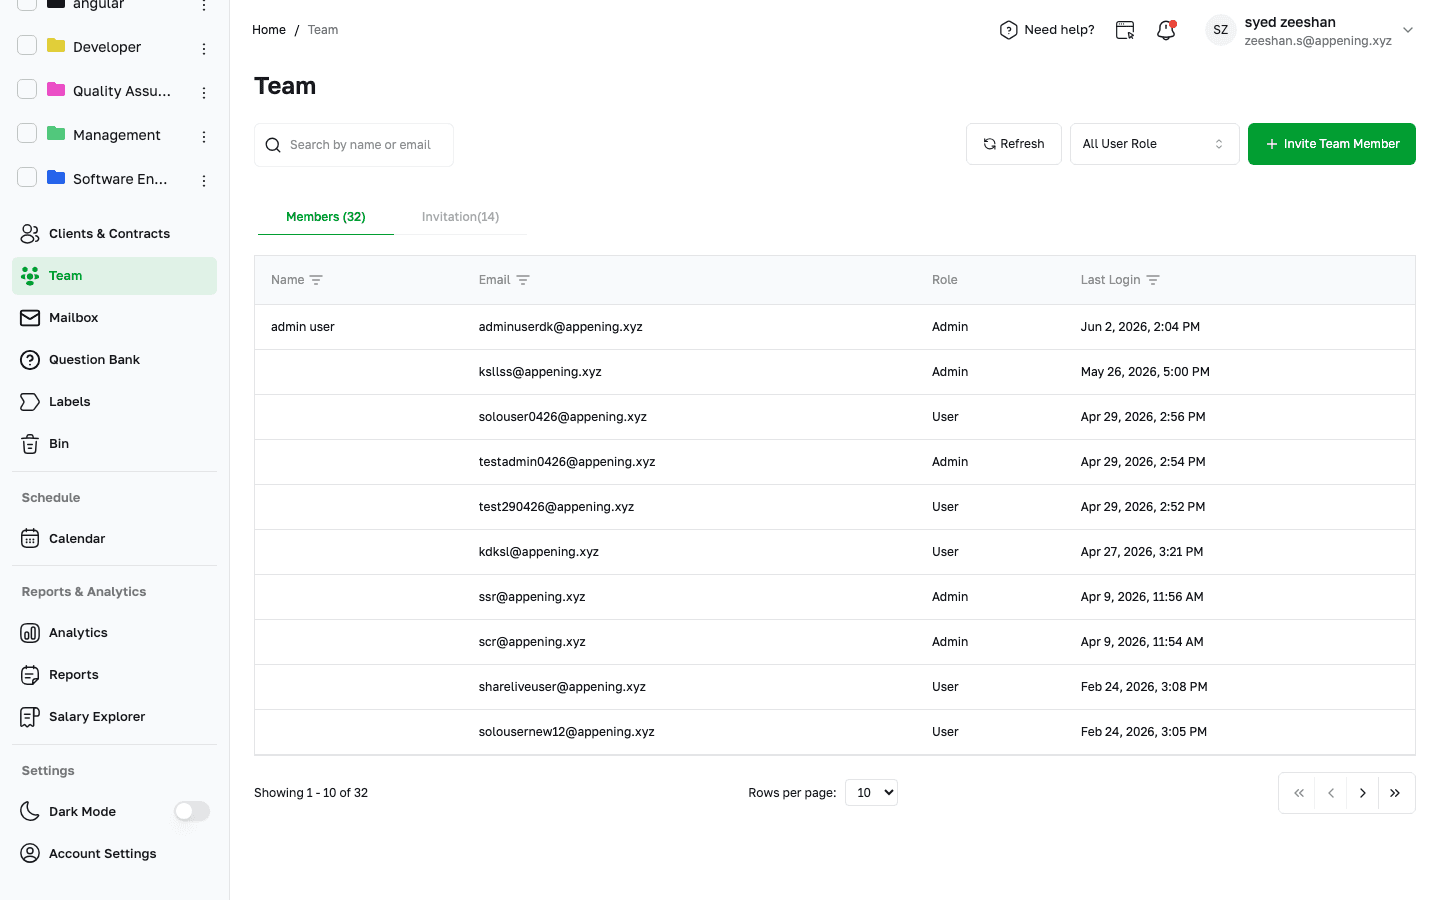The image size is (1440, 900).
Task: Sort by the Email column filter icon
Action: [523, 280]
